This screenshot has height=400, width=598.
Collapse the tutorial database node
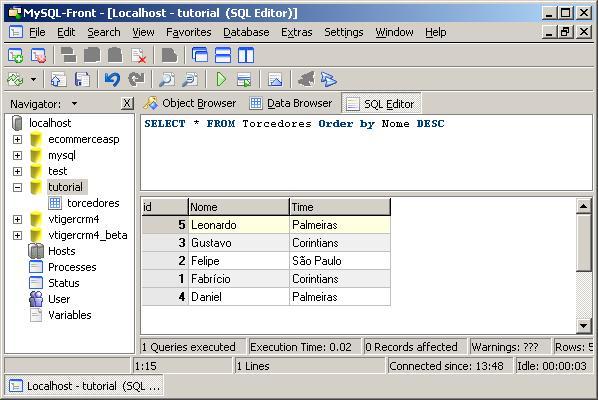[x=17, y=187]
